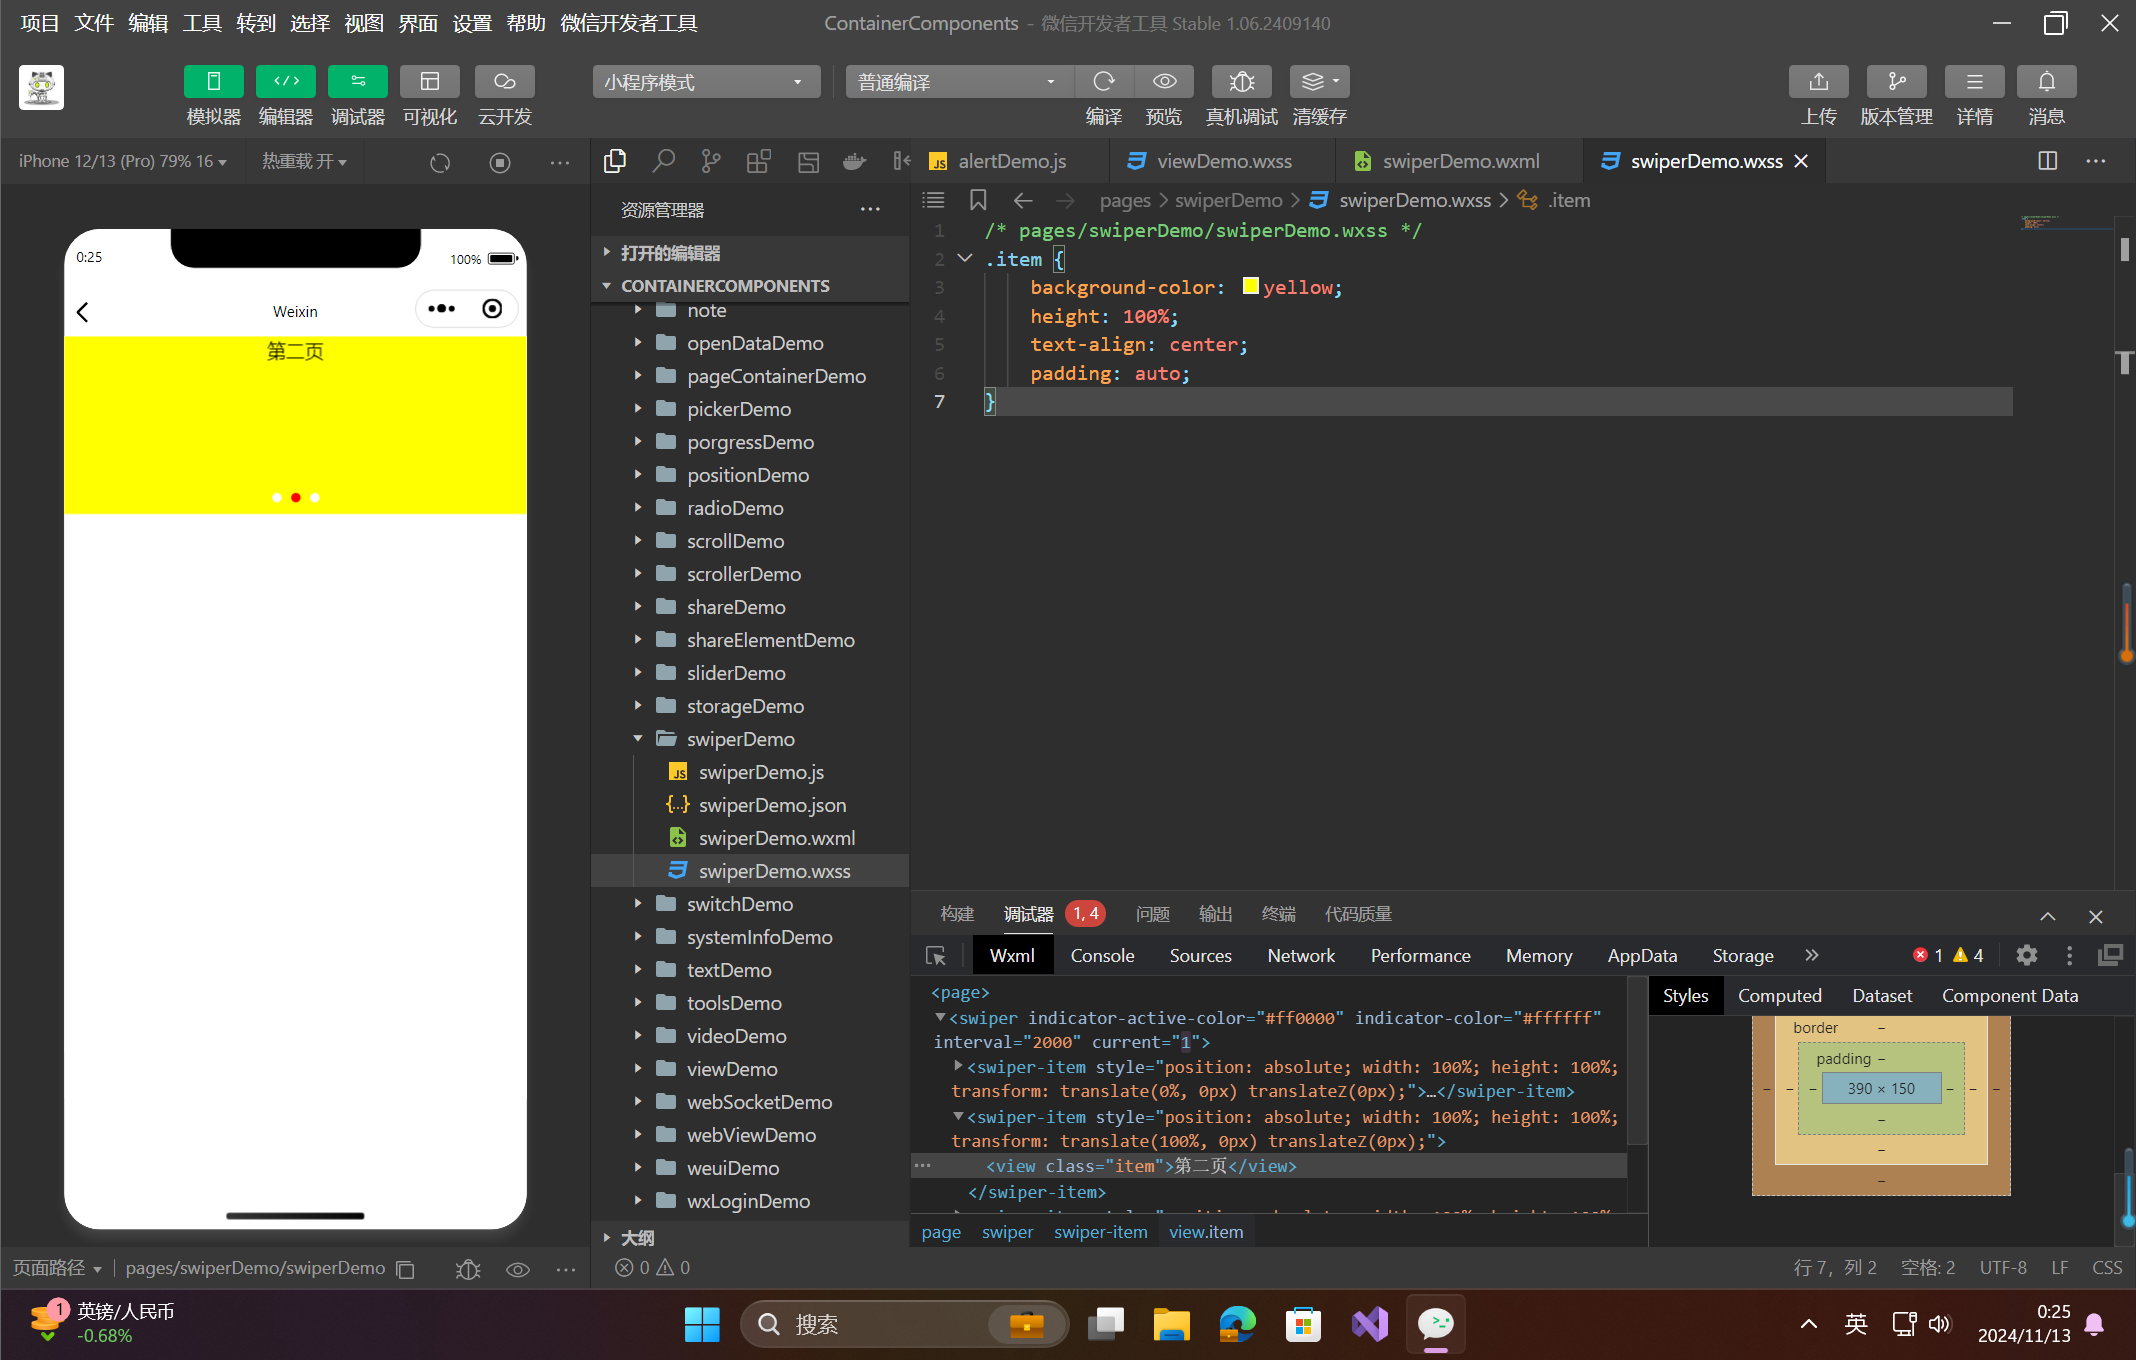This screenshot has width=2136, height=1360.
Task: Expand the 打开的编辑器 section
Action: pyautogui.click(x=750, y=253)
